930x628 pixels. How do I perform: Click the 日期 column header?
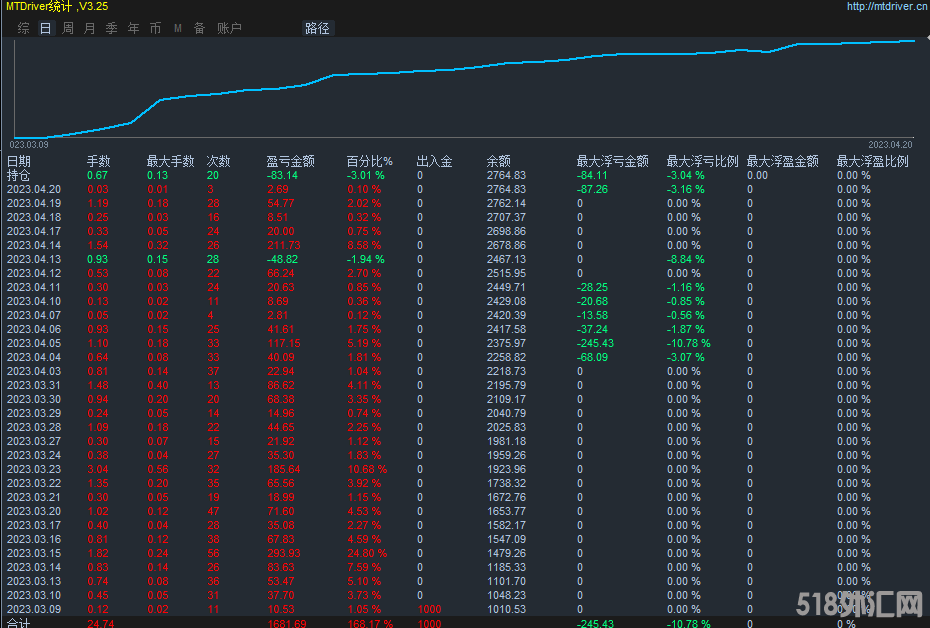click(x=19, y=161)
